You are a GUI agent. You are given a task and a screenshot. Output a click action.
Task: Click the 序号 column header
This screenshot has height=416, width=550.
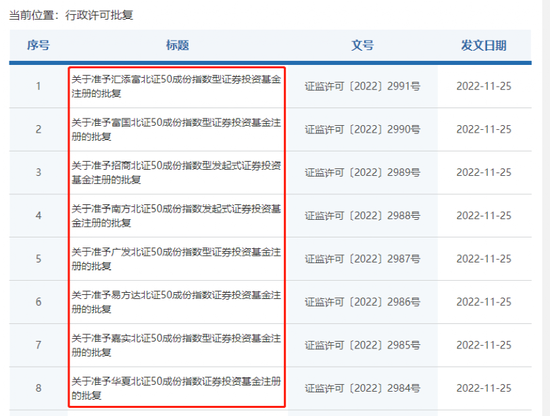pos(38,45)
